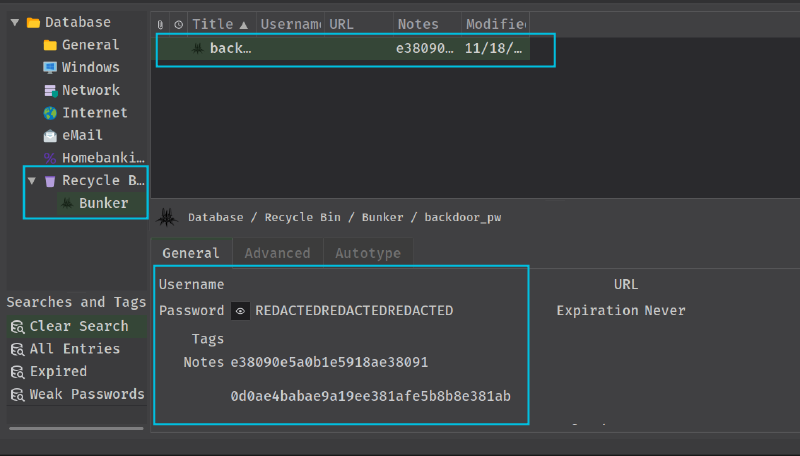800x456 pixels.
Task: Click the paperclip attachments column header
Action: (160, 24)
